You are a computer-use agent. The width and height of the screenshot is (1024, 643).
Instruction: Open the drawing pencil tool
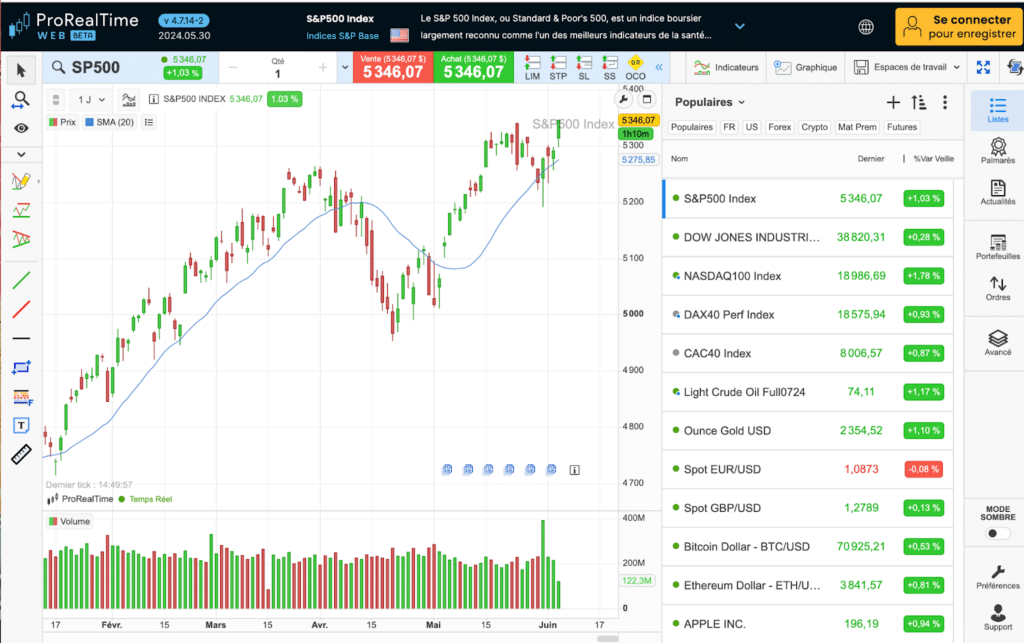[21, 181]
